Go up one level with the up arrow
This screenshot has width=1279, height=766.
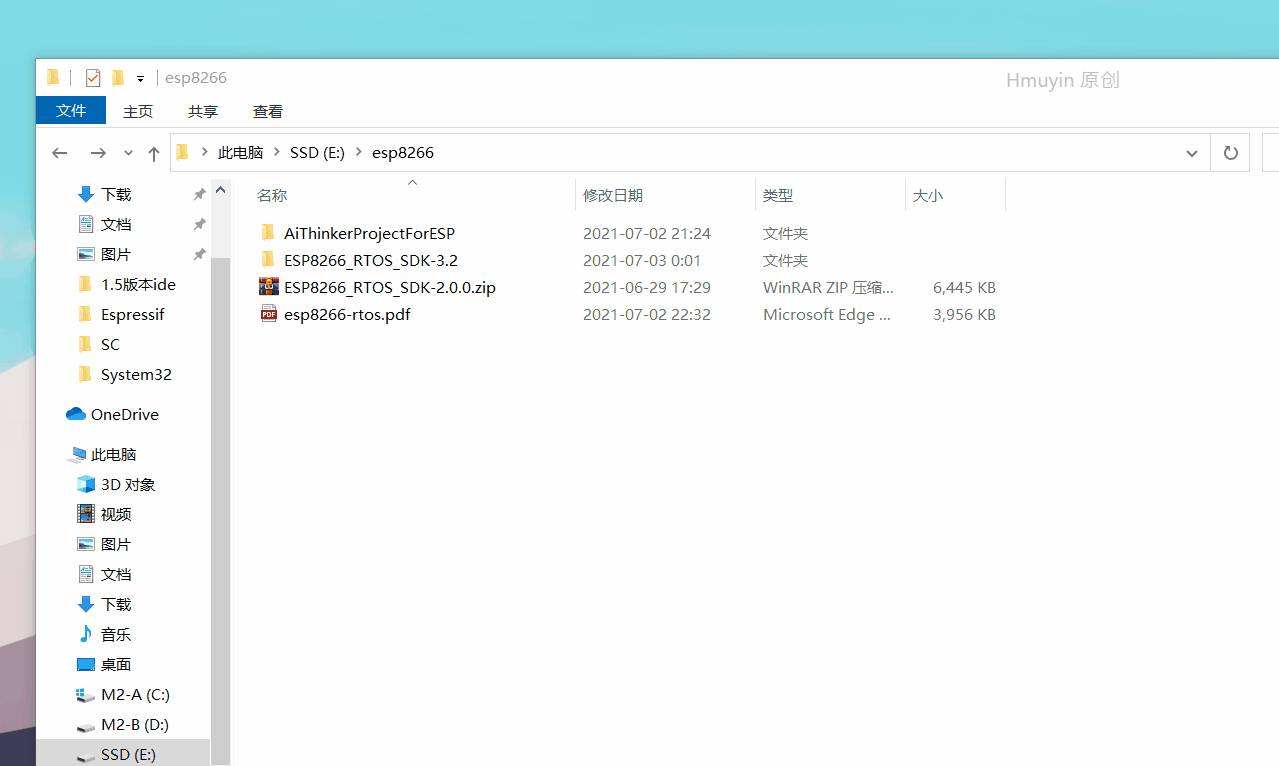tap(153, 152)
